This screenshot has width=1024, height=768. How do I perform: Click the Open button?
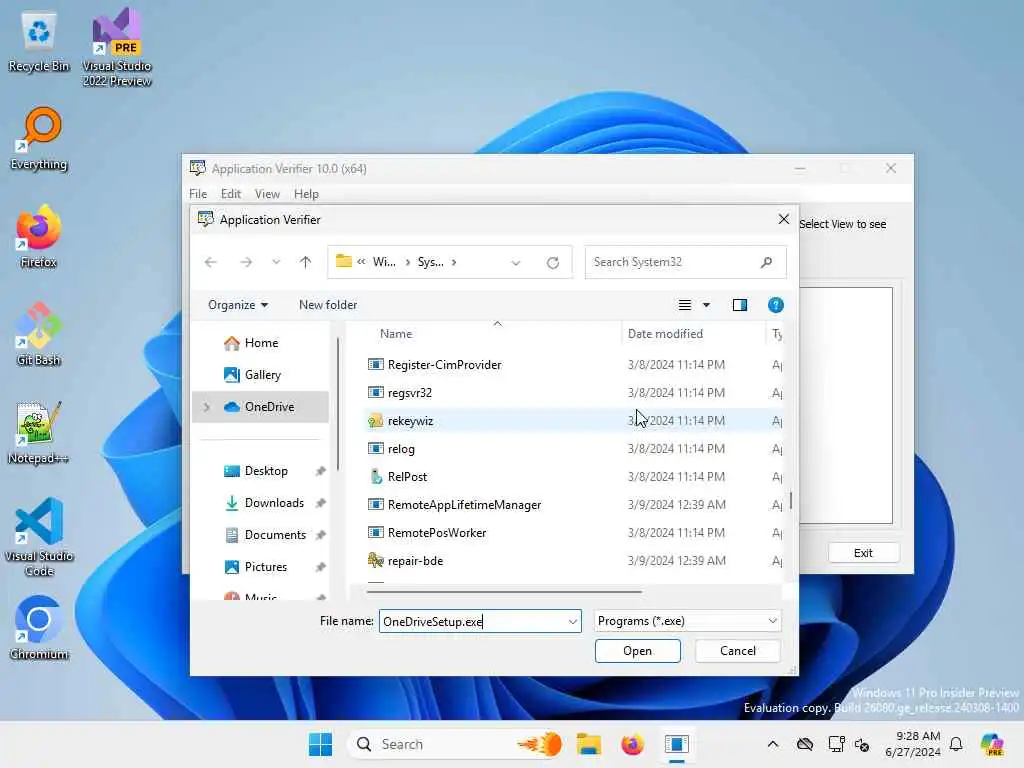tap(637, 651)
